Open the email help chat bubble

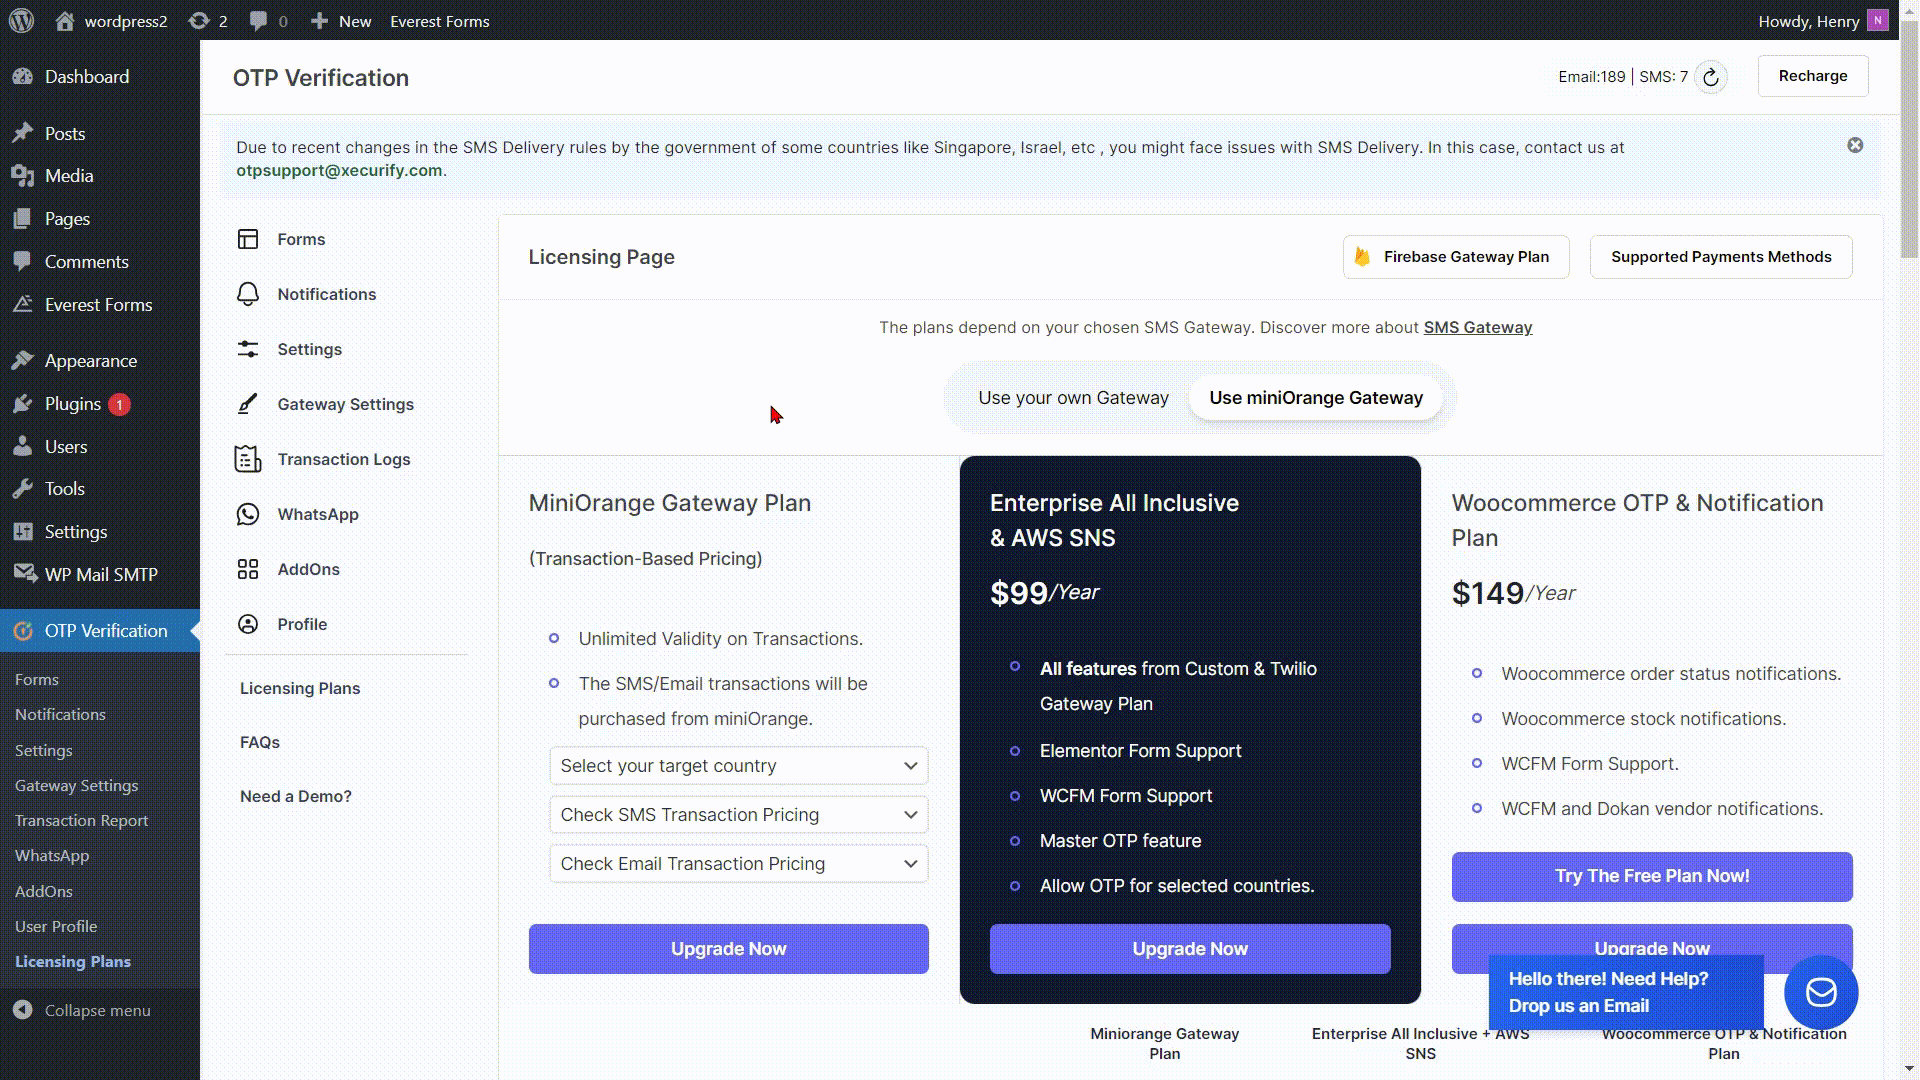[x=1821, y=992]
